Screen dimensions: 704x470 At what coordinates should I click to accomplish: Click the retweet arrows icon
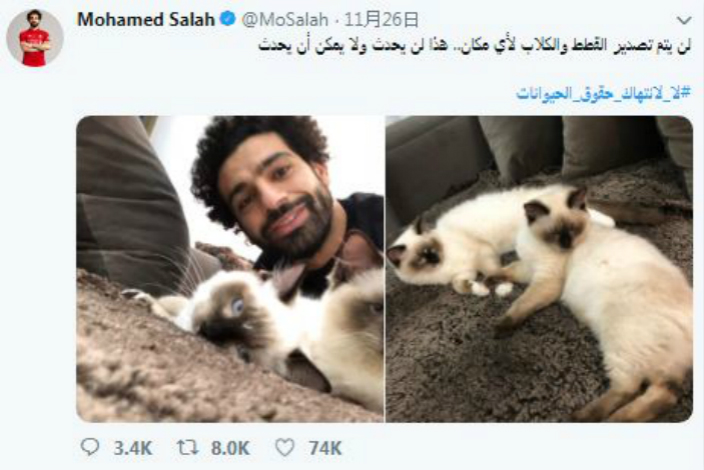click(x=188, y=447)
